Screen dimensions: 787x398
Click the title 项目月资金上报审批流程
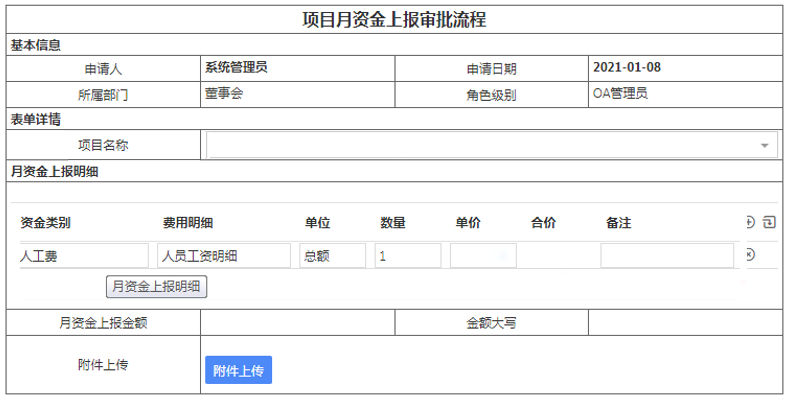click(394, 20)
